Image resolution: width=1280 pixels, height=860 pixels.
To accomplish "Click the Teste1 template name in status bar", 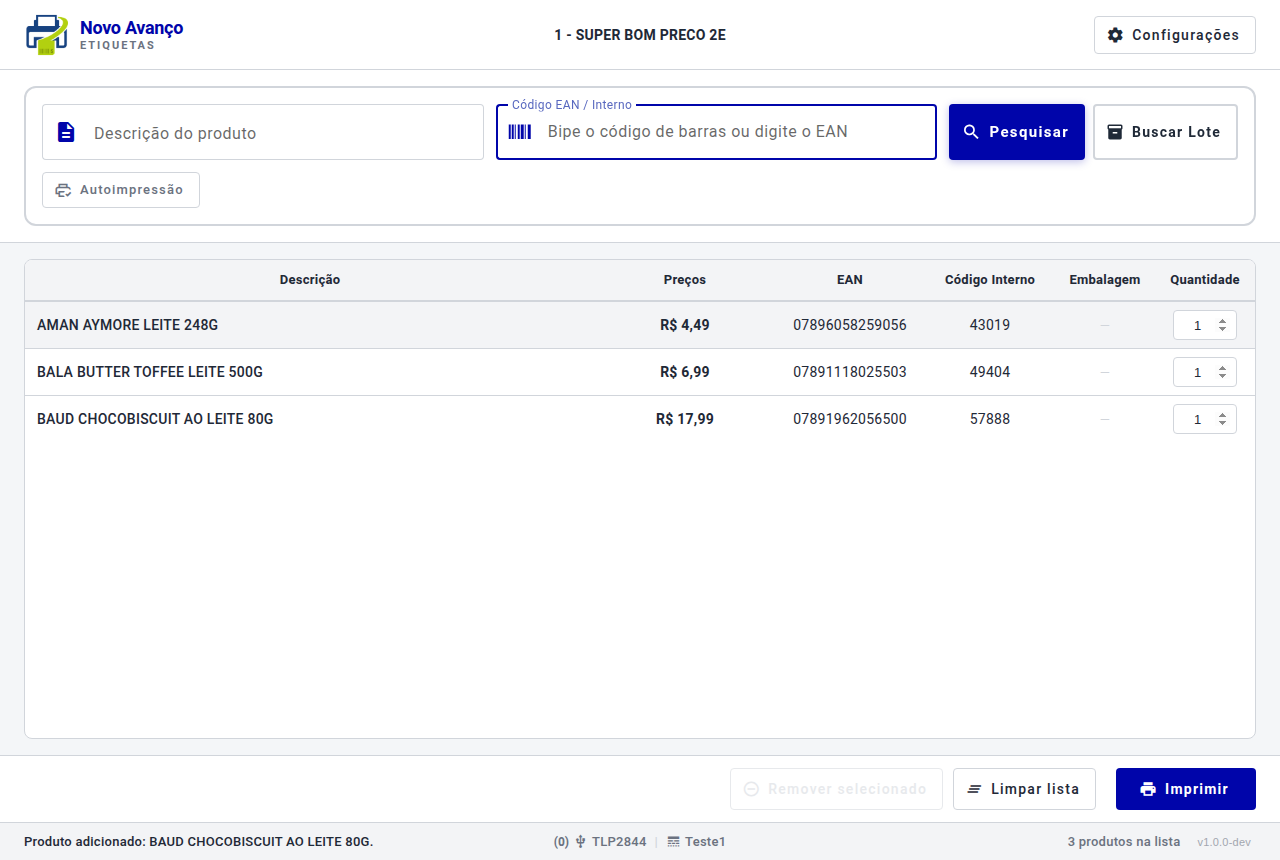I will tap(705, 842).
